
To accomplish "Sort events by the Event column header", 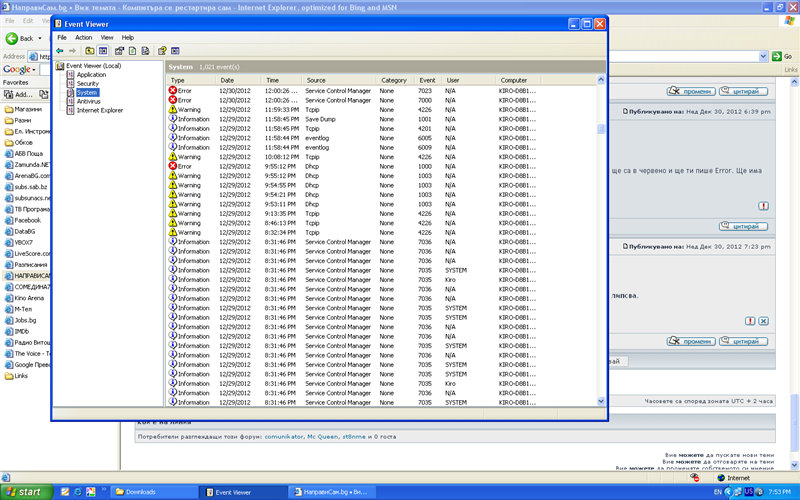I will [428, 80].
